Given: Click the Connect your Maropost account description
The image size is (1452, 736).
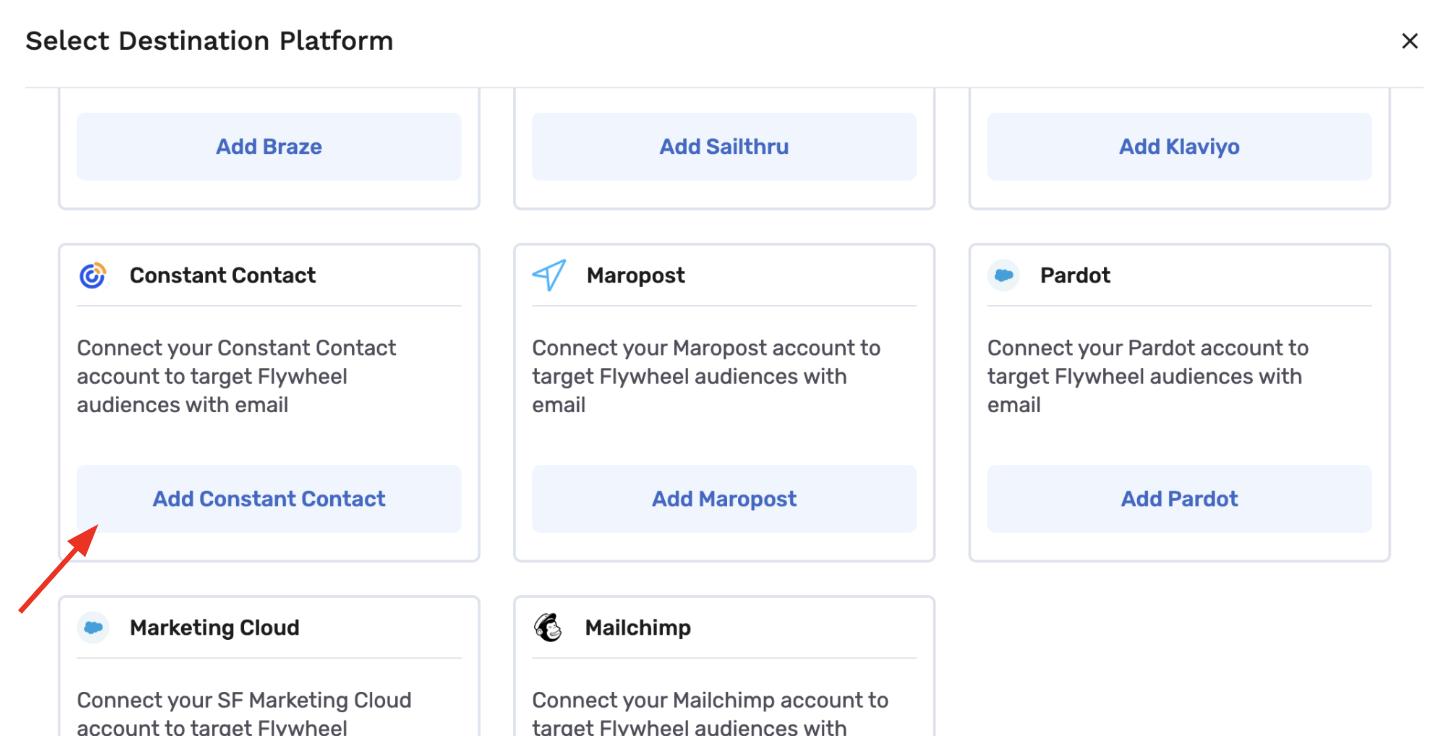Looking at the screenshot, I should (x=706, y=377).
